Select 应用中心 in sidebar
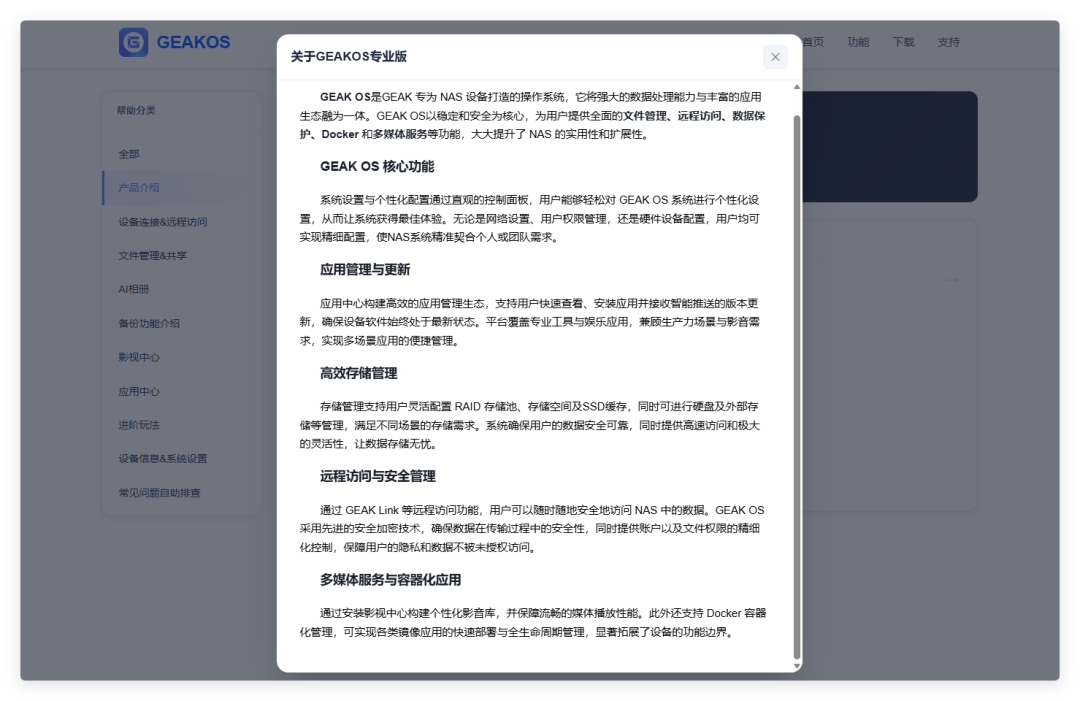1080x701 pixels. coord(139,392)
